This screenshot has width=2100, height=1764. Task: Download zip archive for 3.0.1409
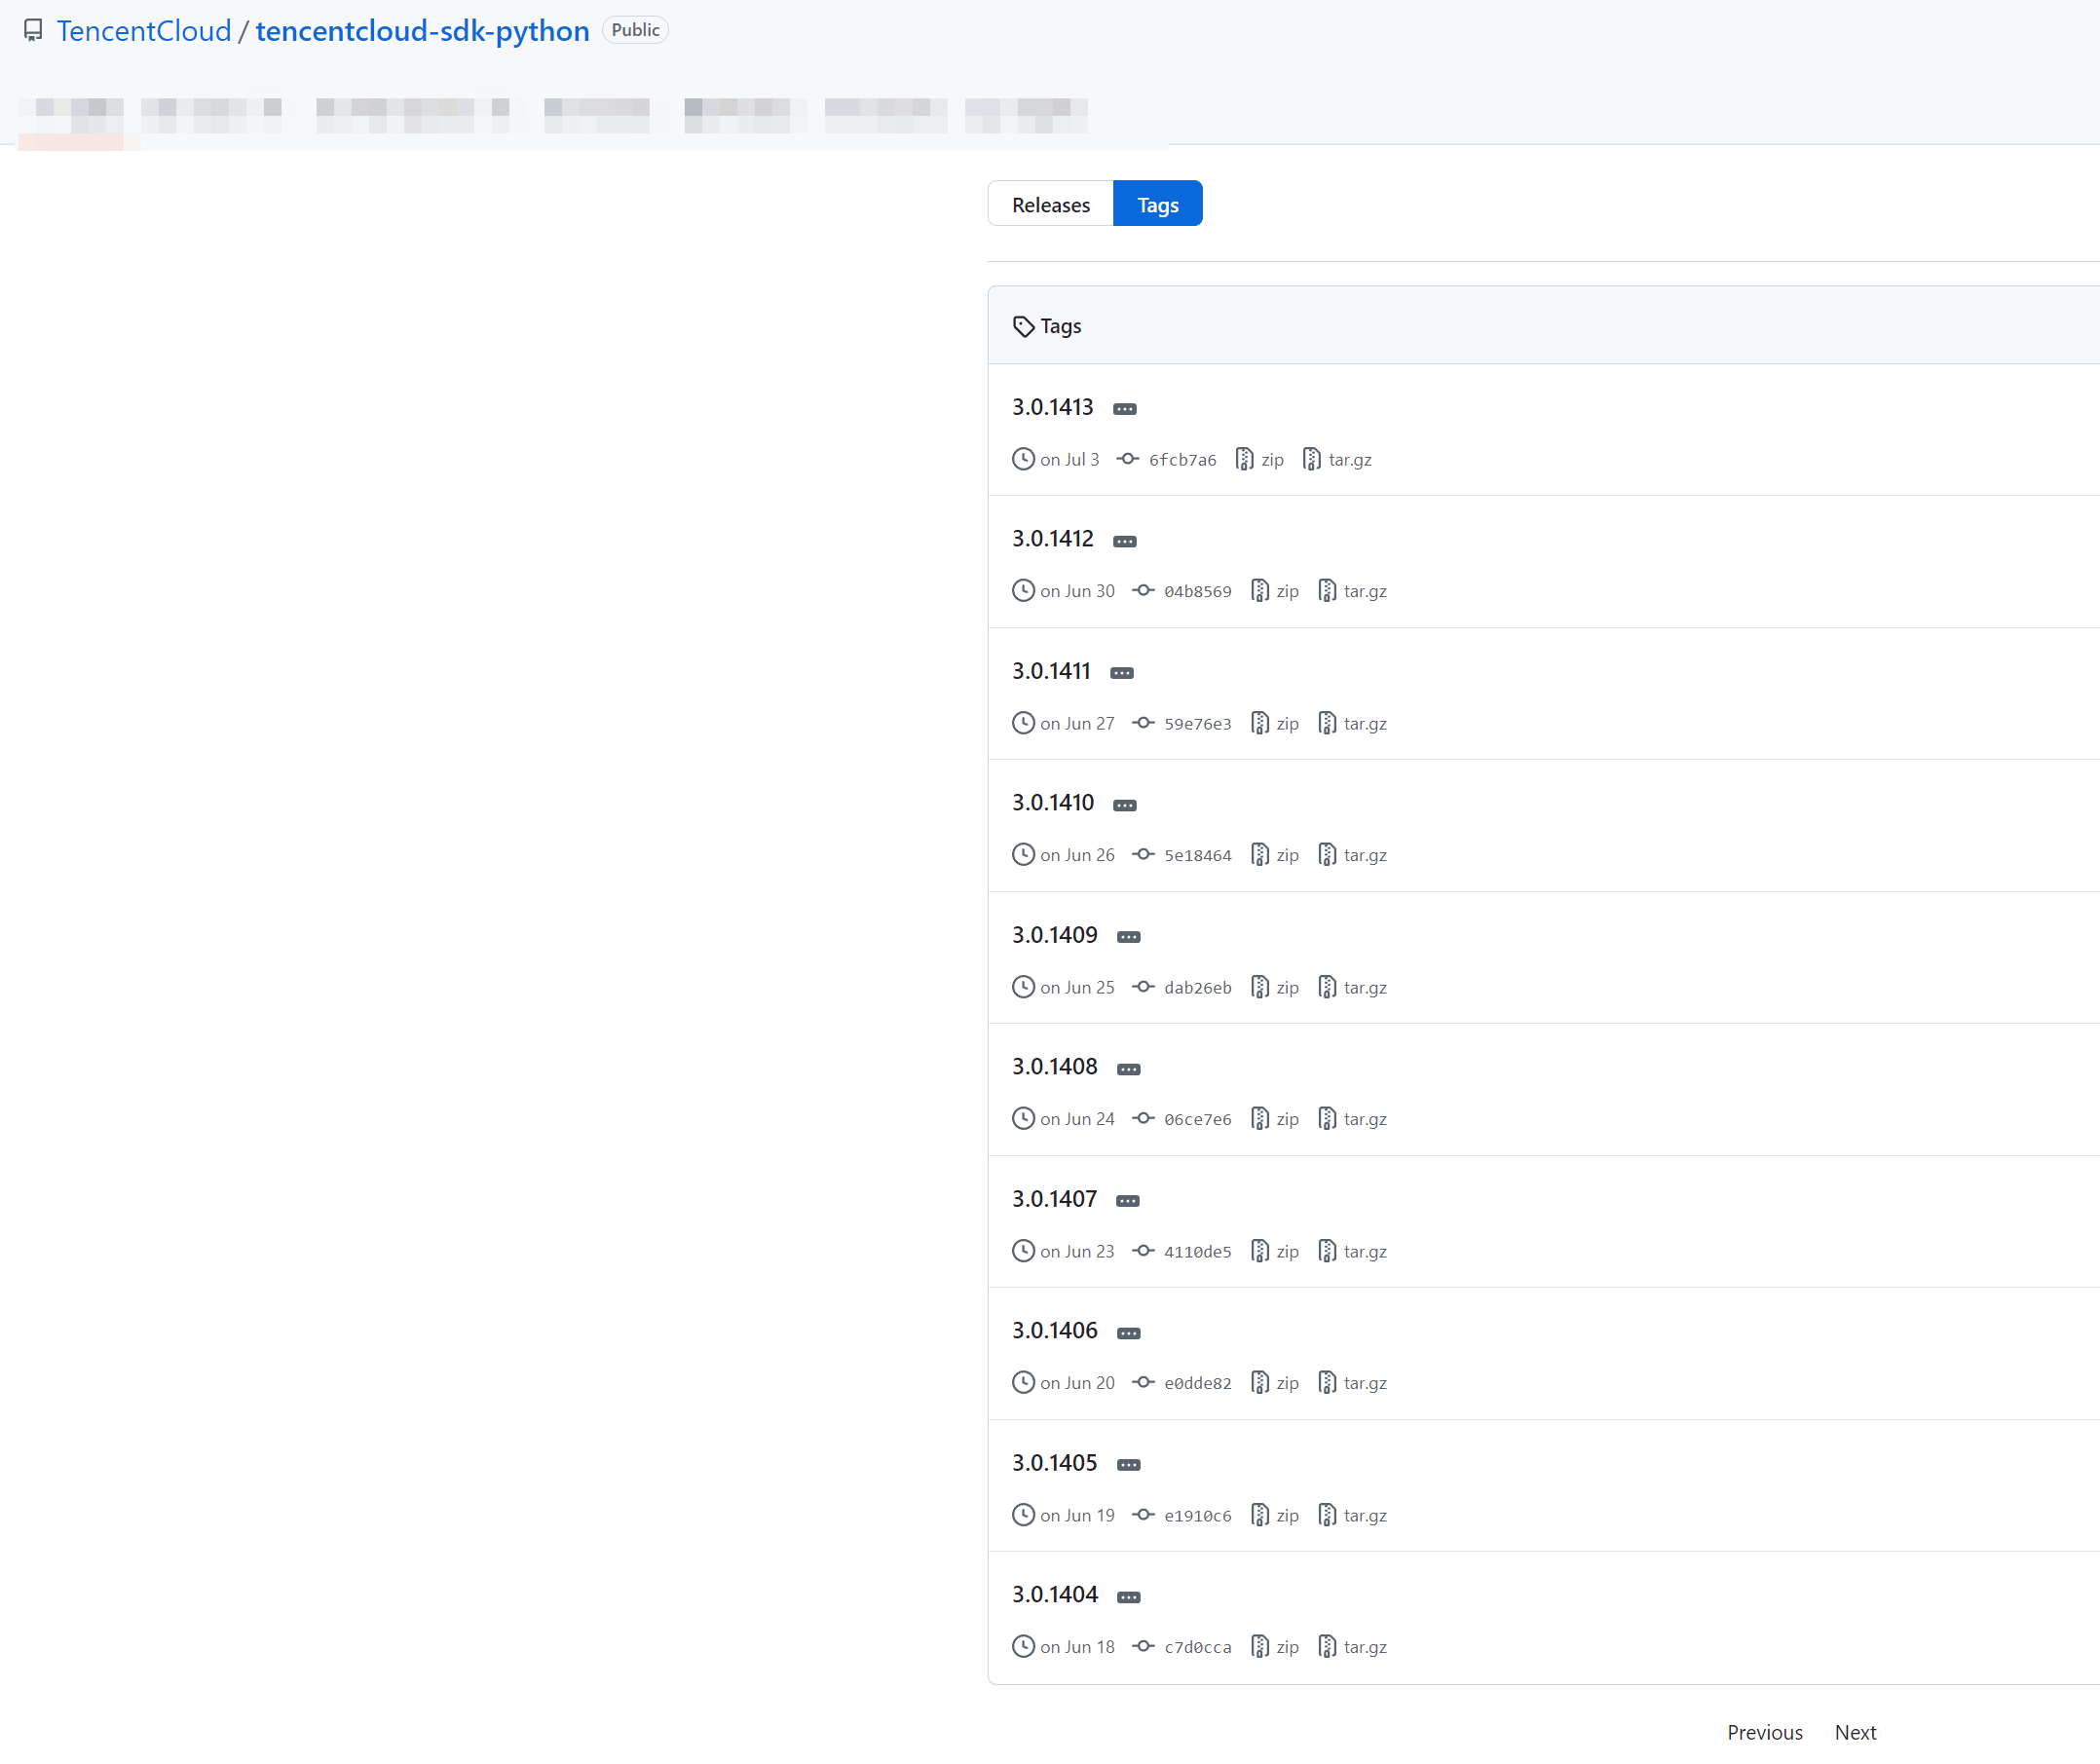(x=1286, y=987)
